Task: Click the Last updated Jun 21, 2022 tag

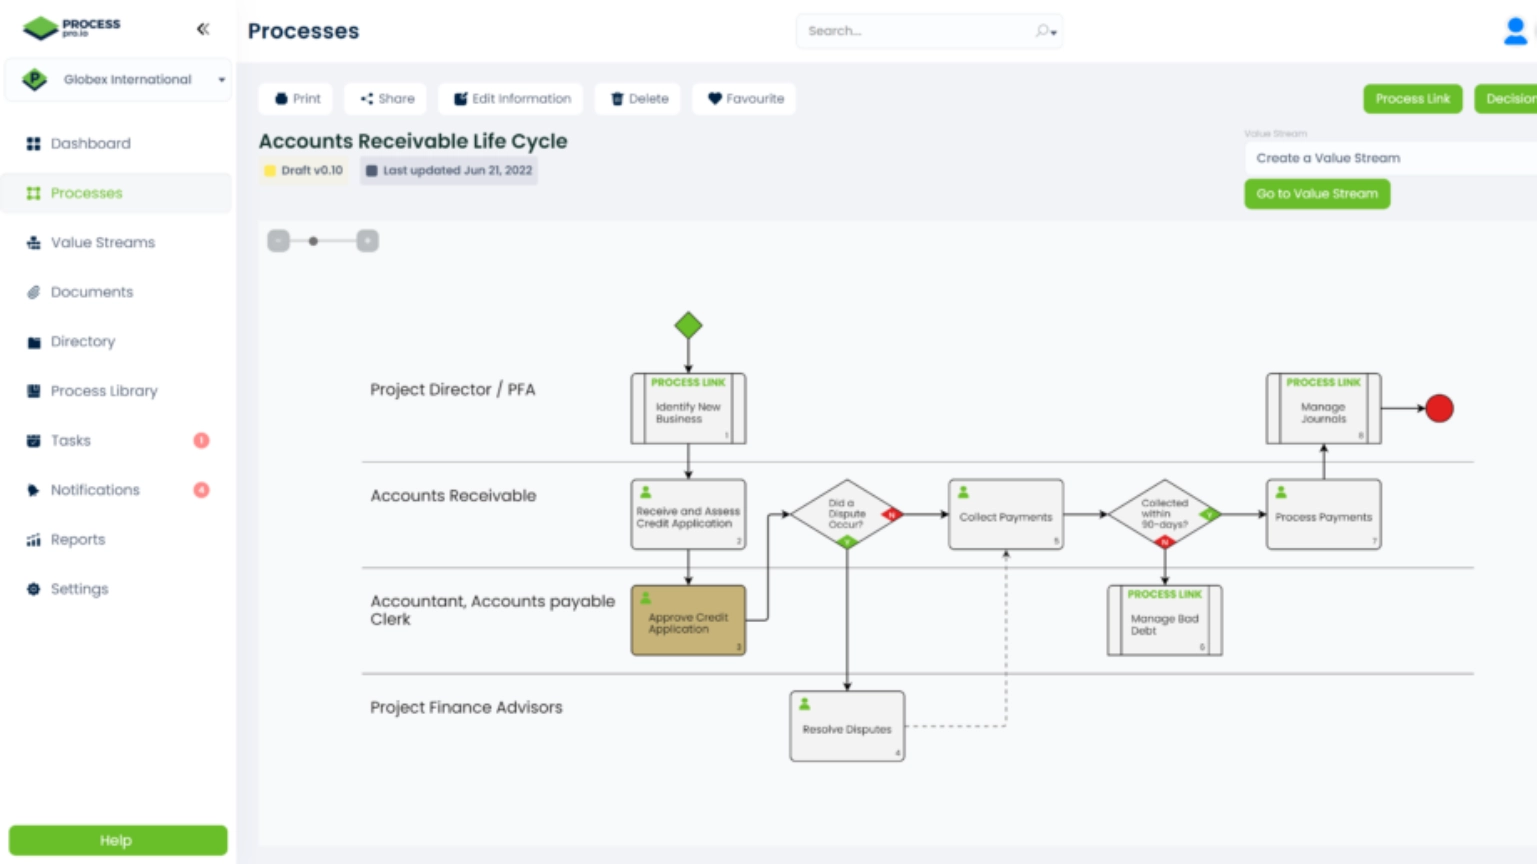Action: click(x=449, y=171)
